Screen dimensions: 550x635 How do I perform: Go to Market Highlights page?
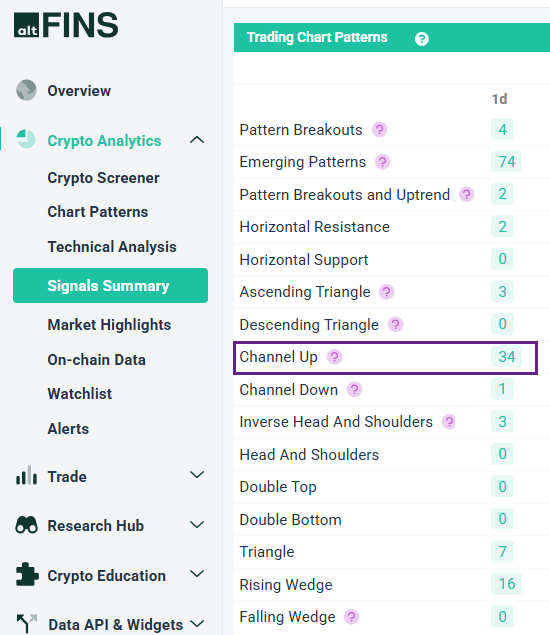[x=109, y=325]
